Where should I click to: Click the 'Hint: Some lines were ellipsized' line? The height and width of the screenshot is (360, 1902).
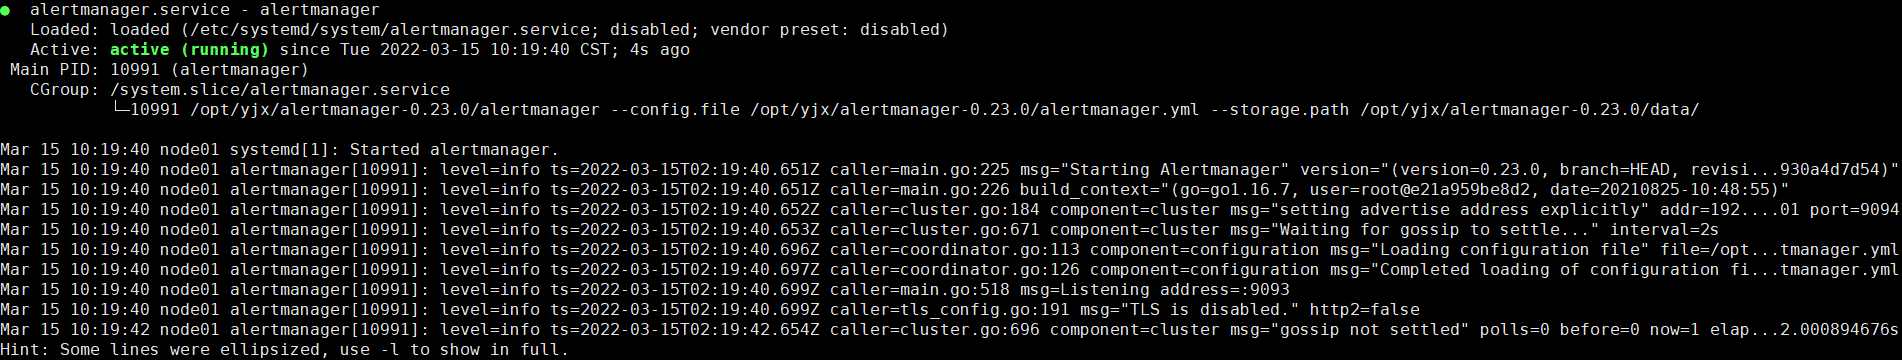coord(284,350)
